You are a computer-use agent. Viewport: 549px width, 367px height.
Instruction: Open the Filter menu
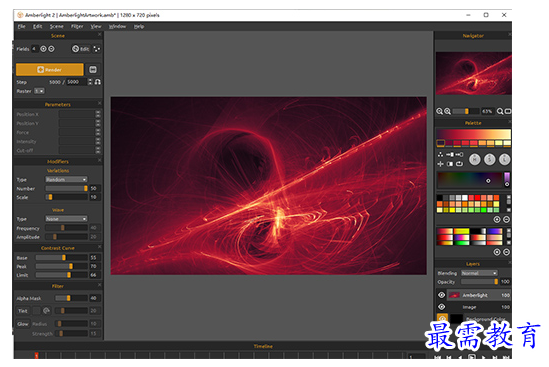tap(77, 26)
